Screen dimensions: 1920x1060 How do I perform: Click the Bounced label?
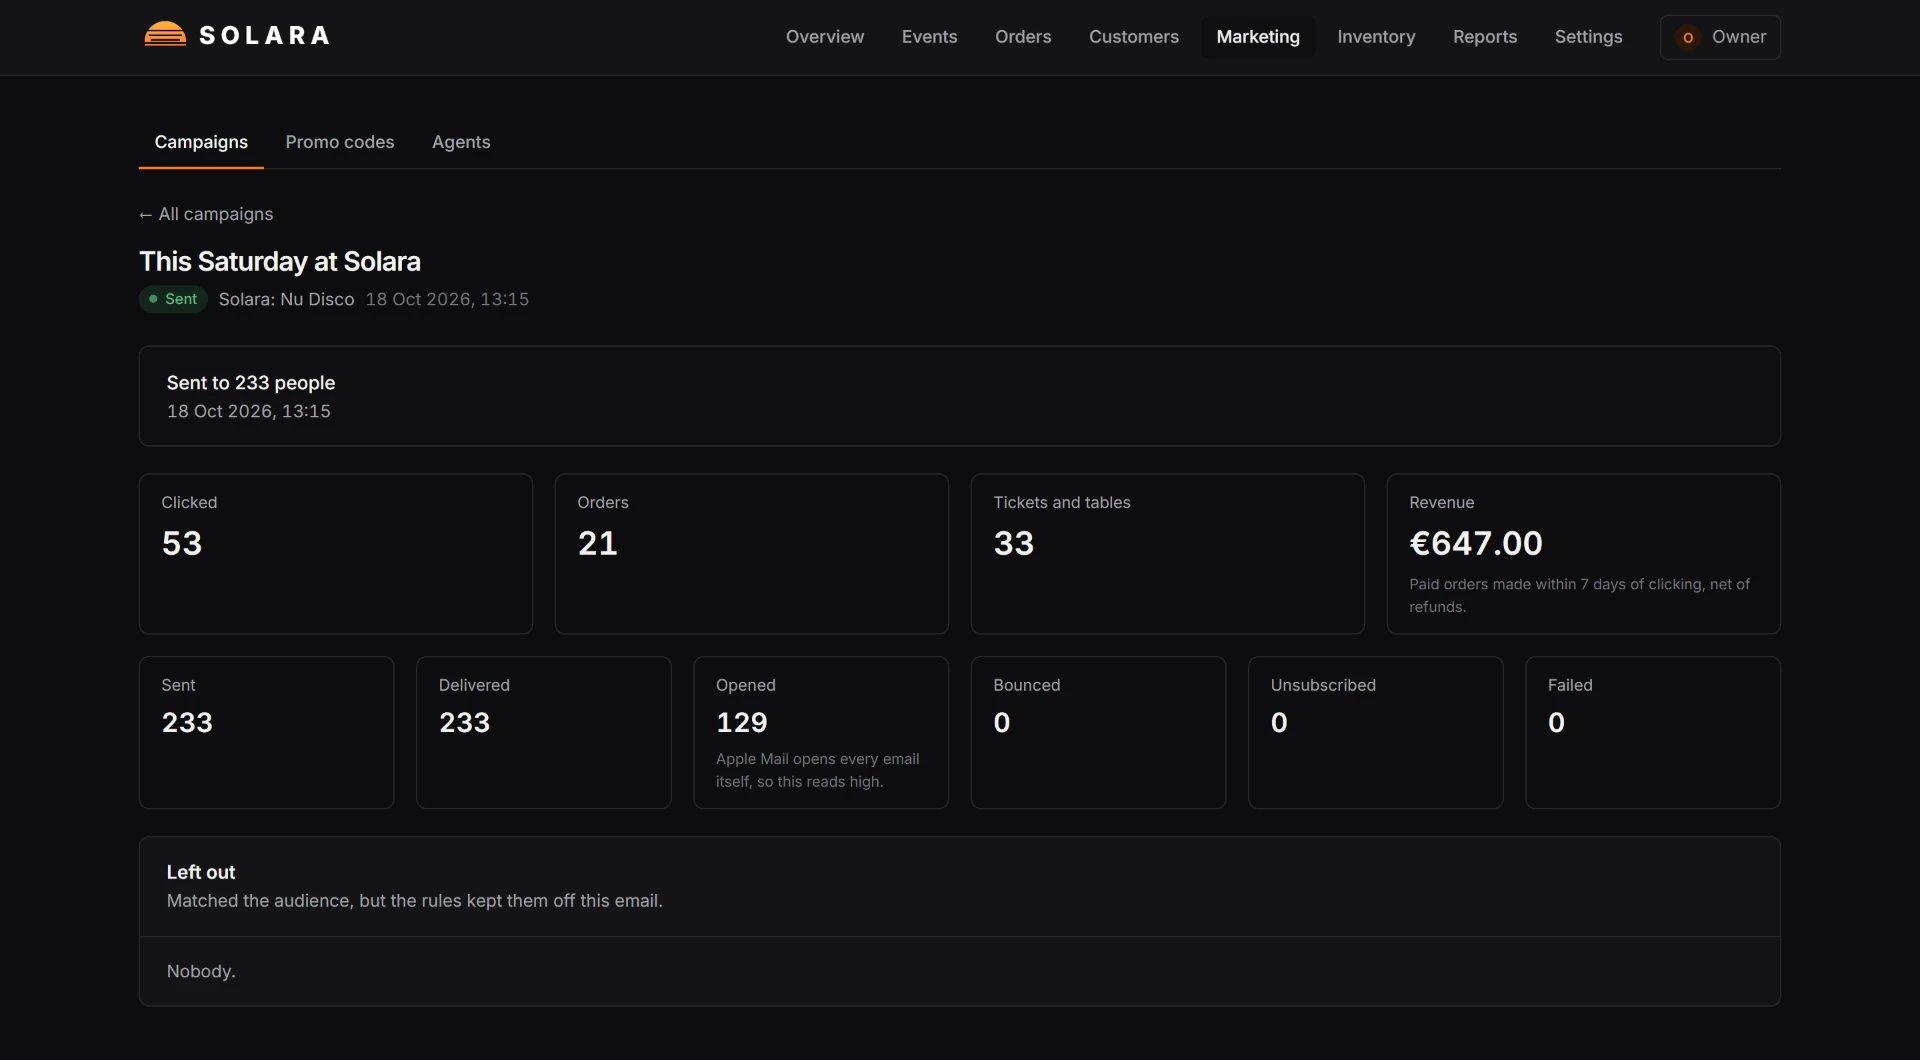coord(1026,685)
